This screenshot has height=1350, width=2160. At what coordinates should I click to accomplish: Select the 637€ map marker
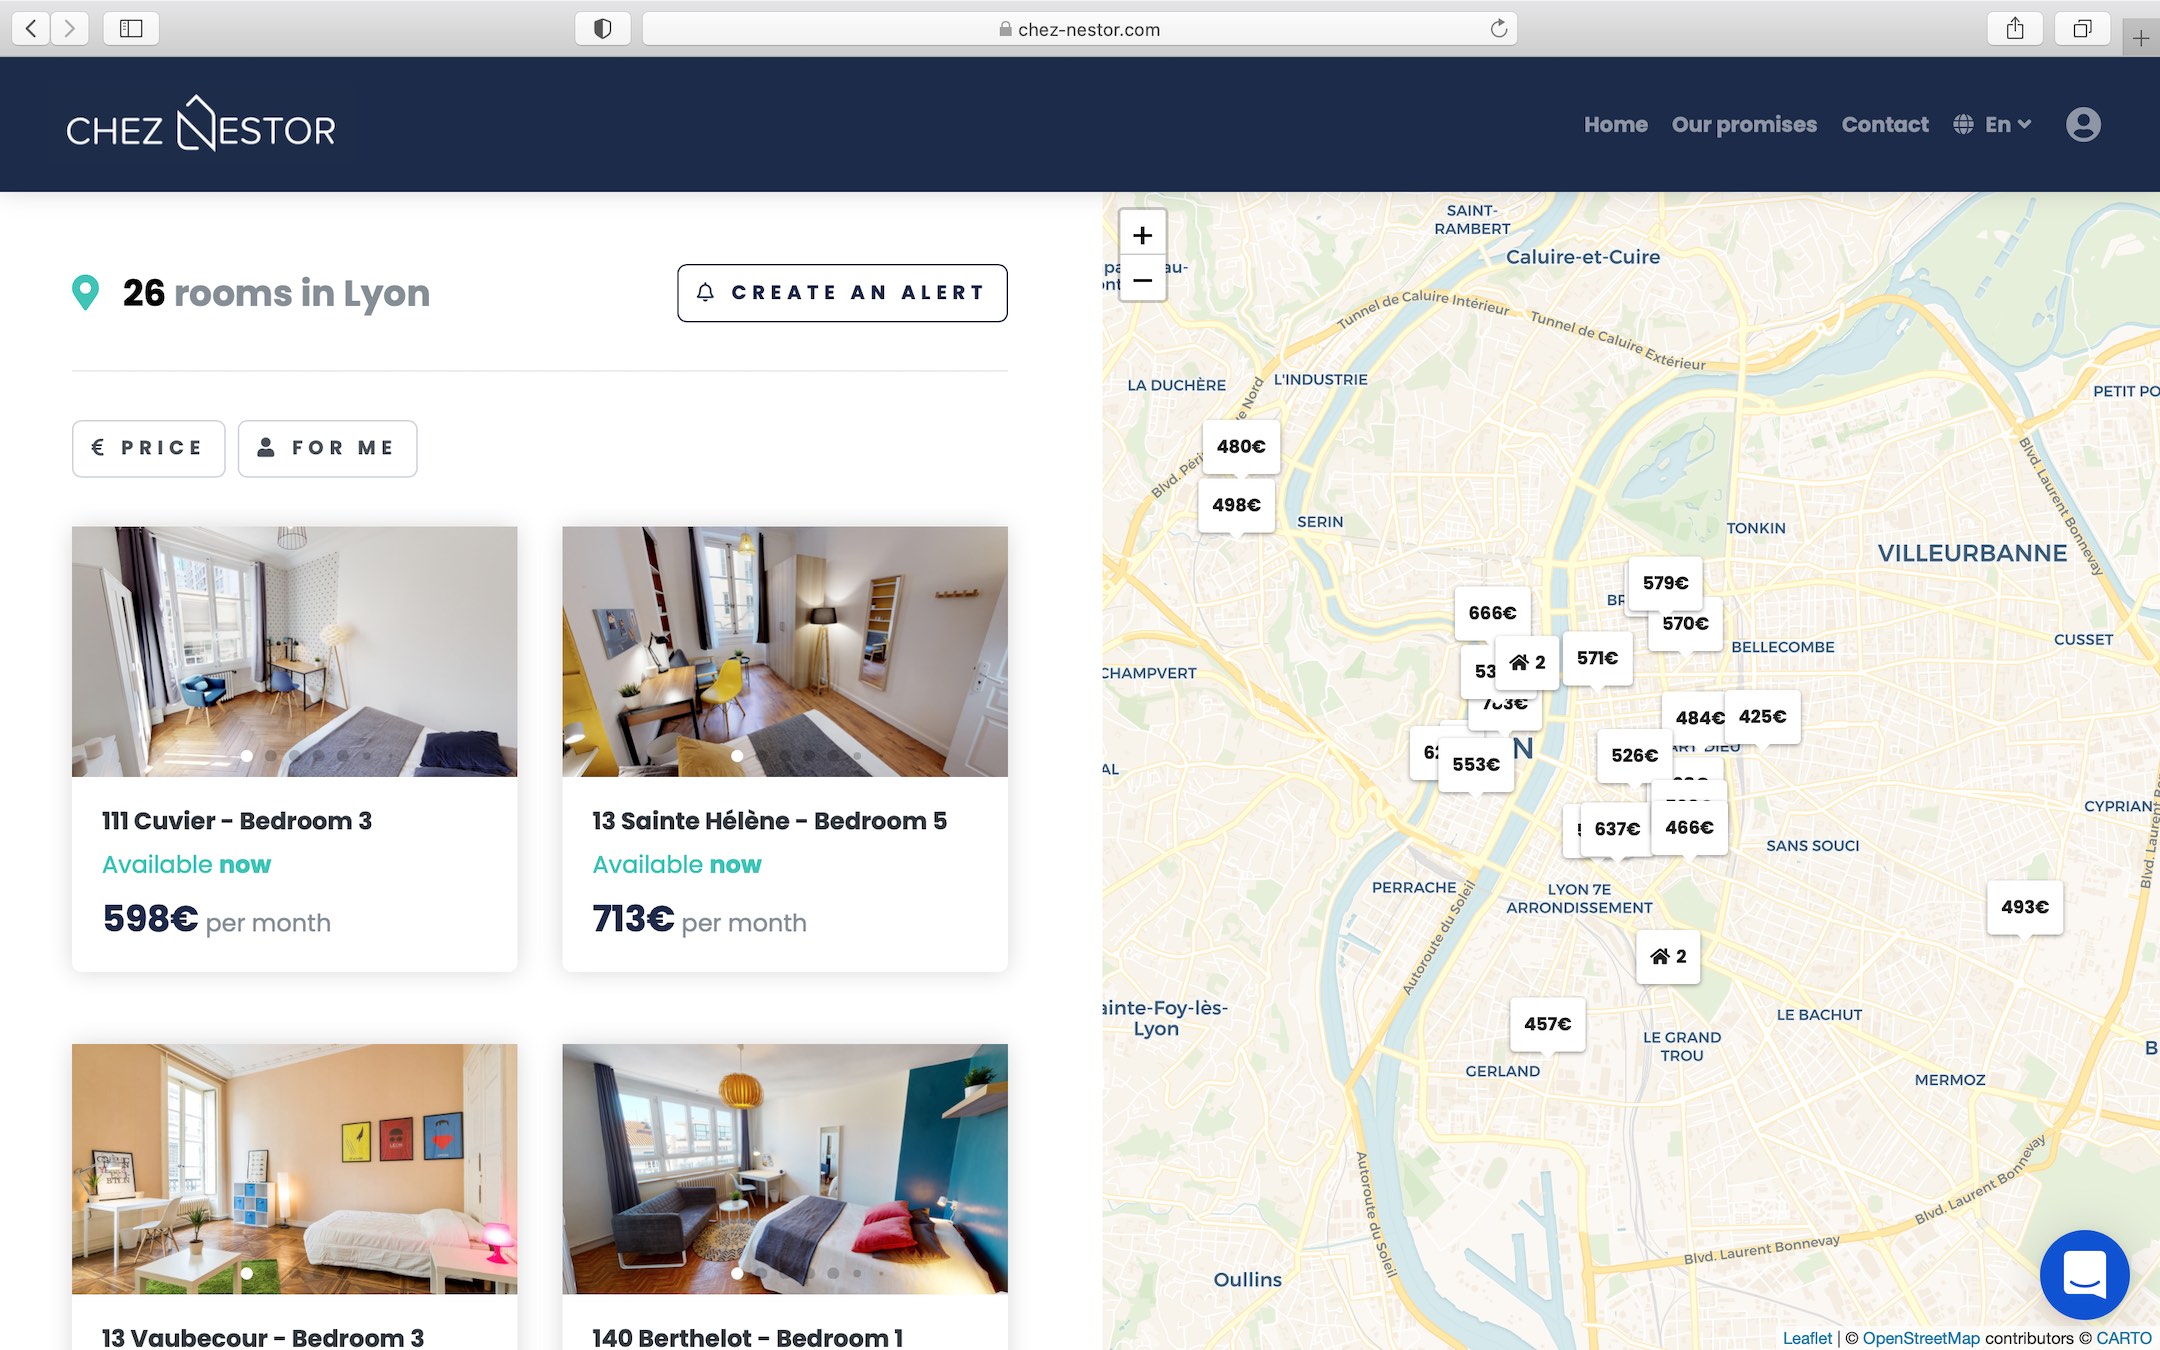(x=1616, y=829)
